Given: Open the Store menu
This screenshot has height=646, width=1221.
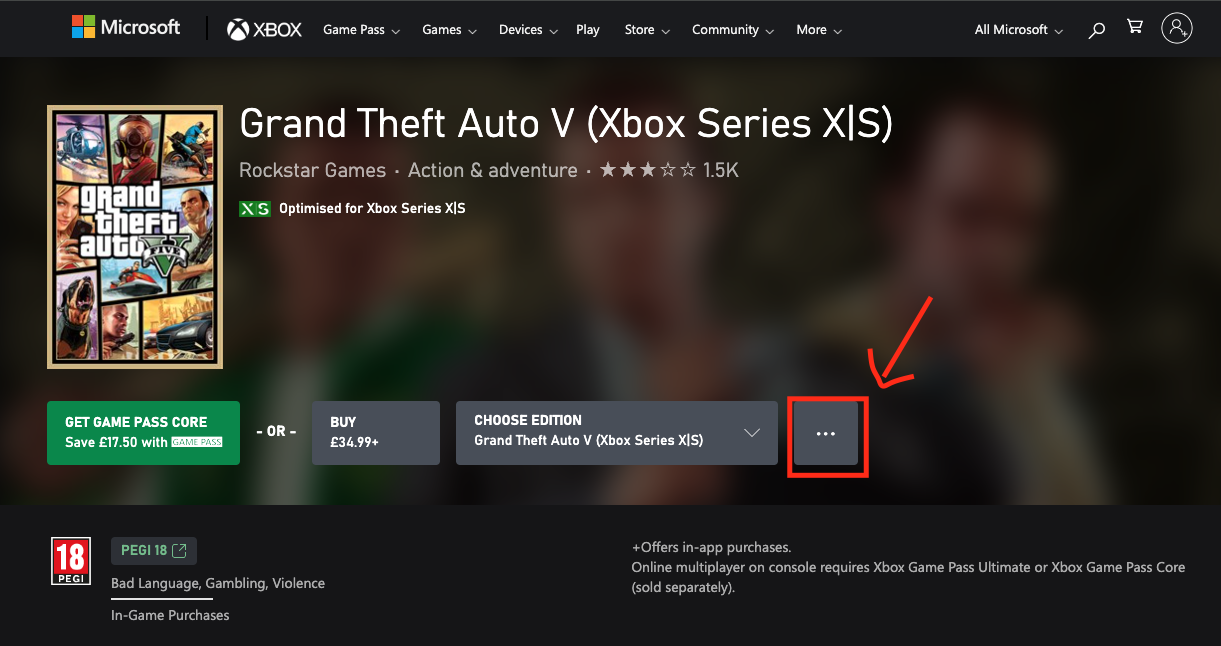Looking at the screenshot, I should [646, 30].
